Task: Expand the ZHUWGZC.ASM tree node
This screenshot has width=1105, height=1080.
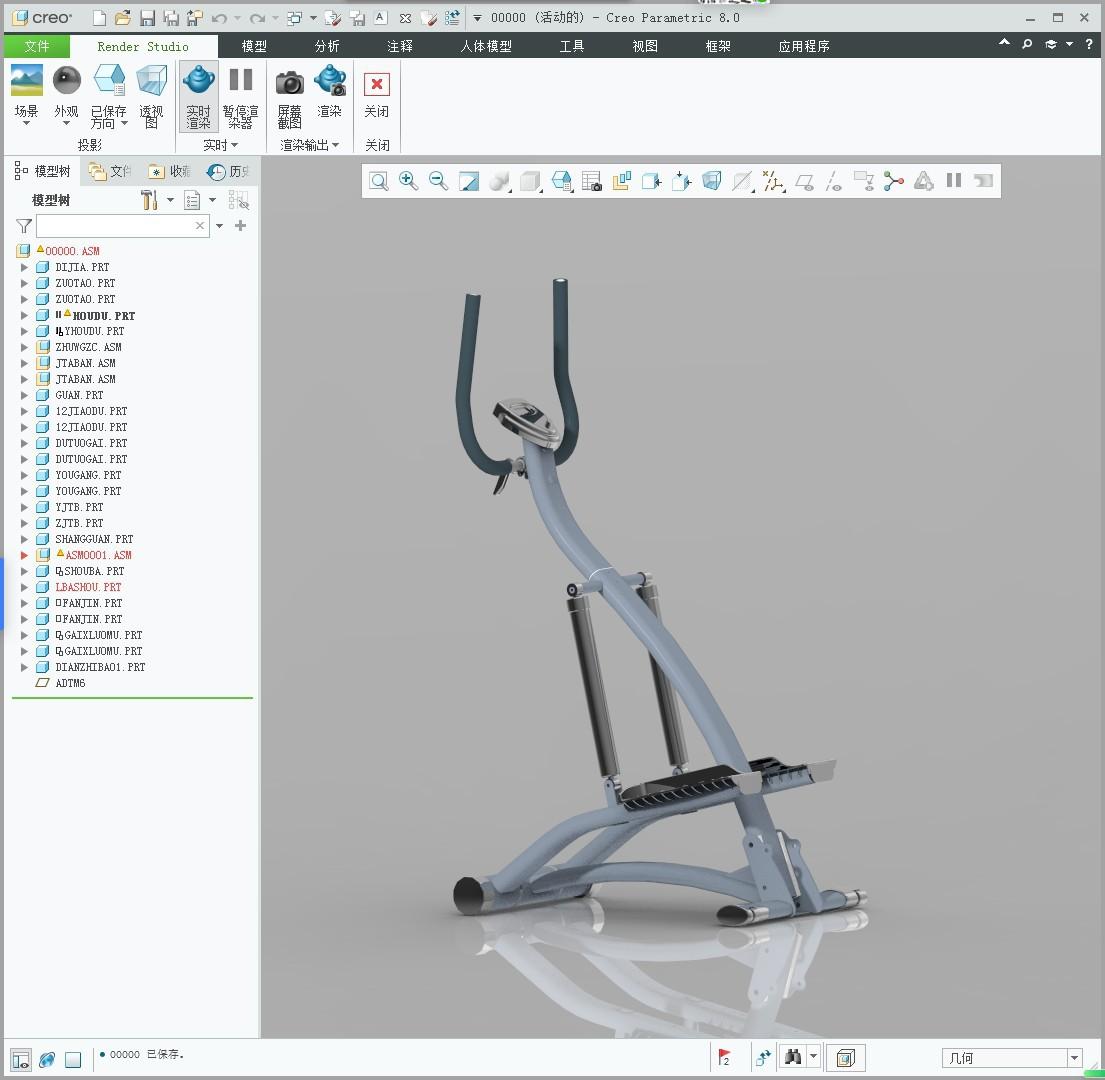Action: coord(25,347)
